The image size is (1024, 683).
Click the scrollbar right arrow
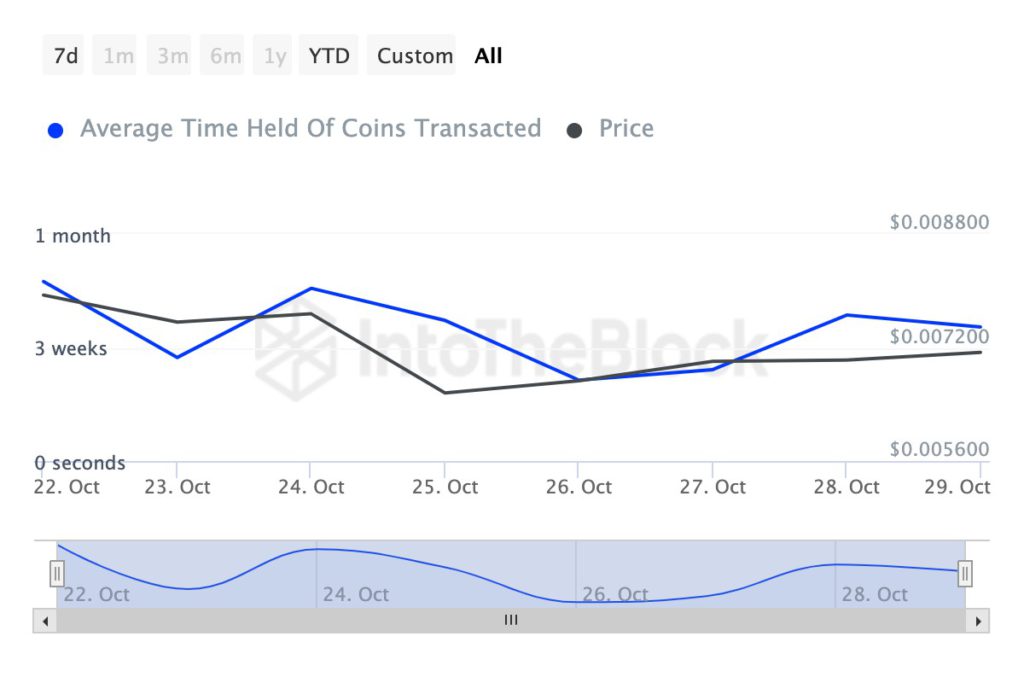click(x=978, y=621)
